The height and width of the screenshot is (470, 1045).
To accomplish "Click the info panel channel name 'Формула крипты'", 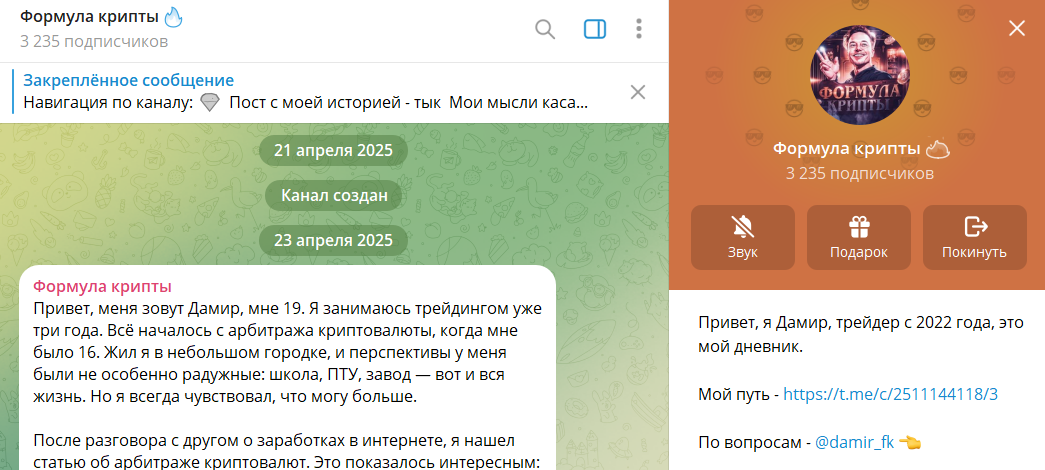I will click(x=846, y=148).
